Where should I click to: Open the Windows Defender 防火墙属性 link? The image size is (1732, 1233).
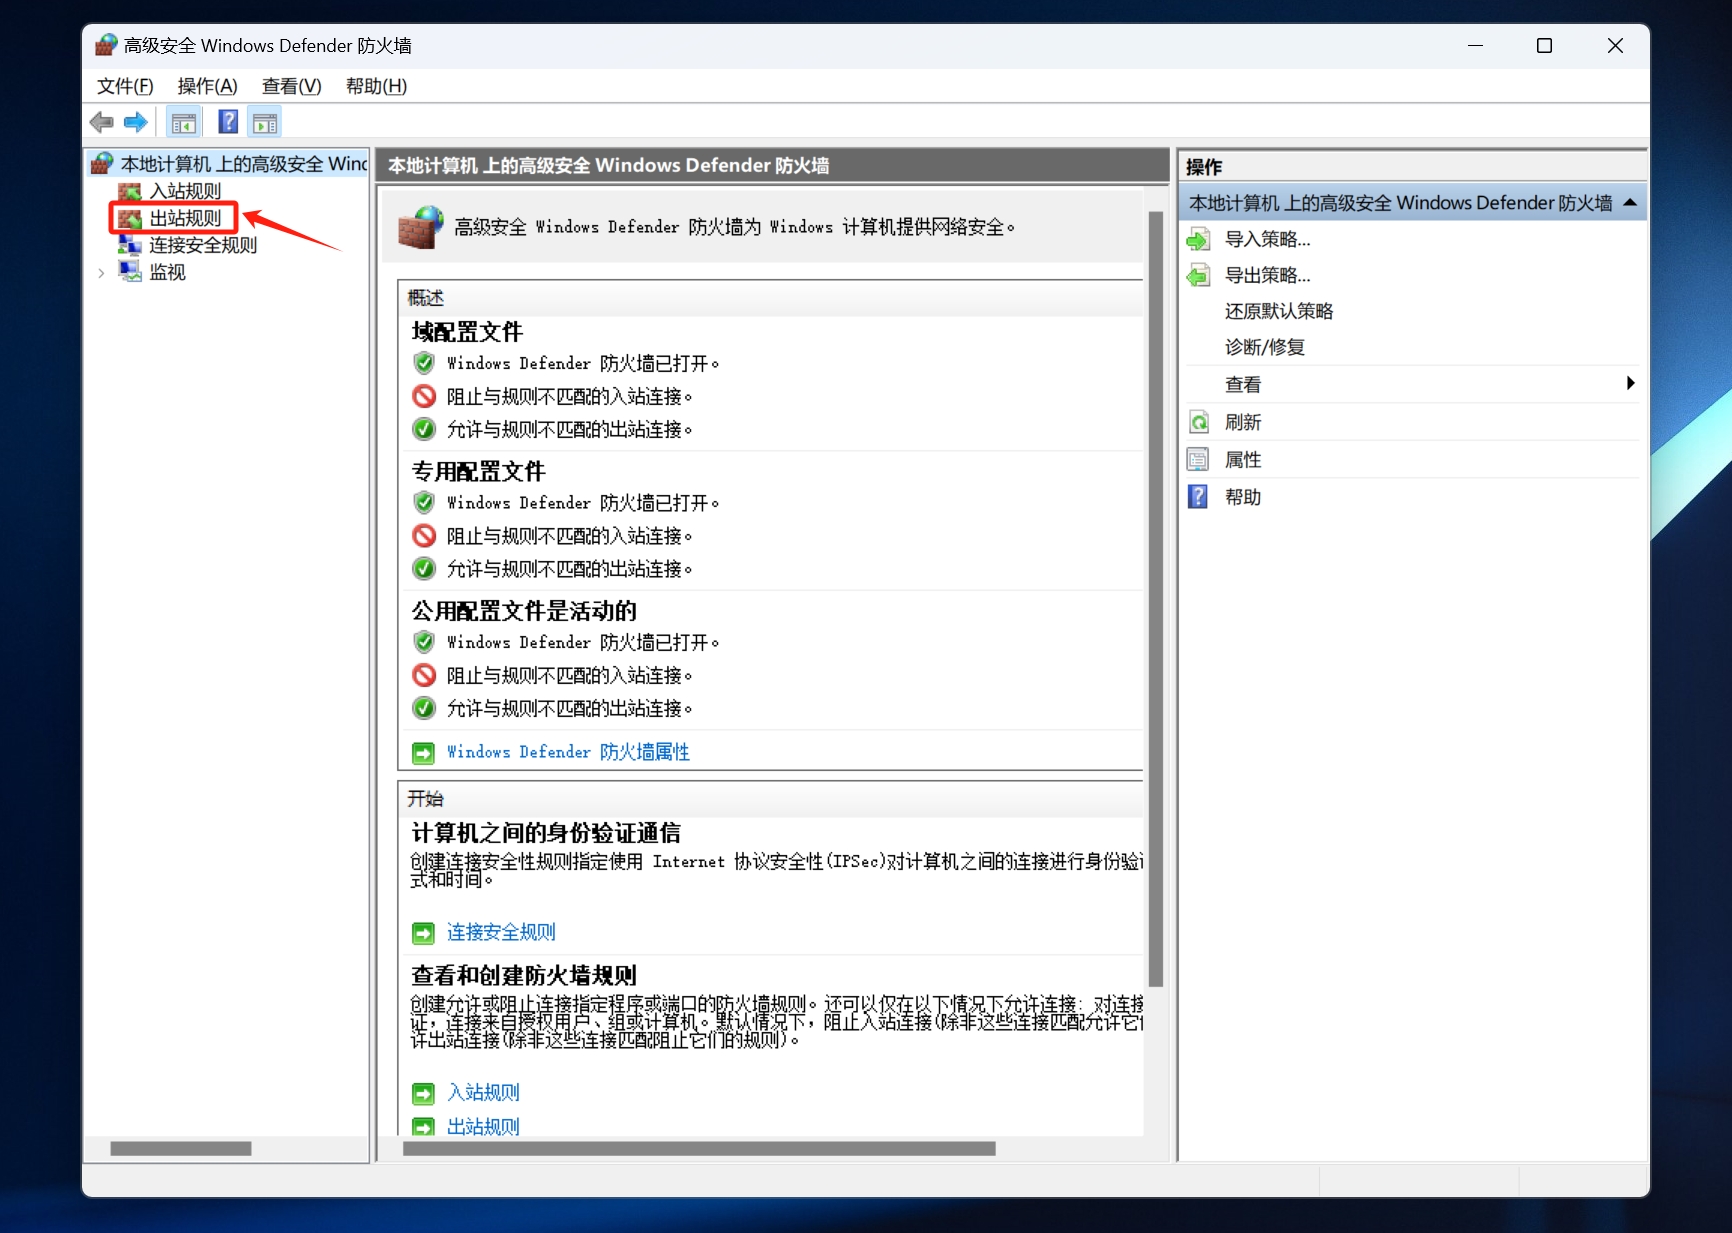[x=568, y=752]
